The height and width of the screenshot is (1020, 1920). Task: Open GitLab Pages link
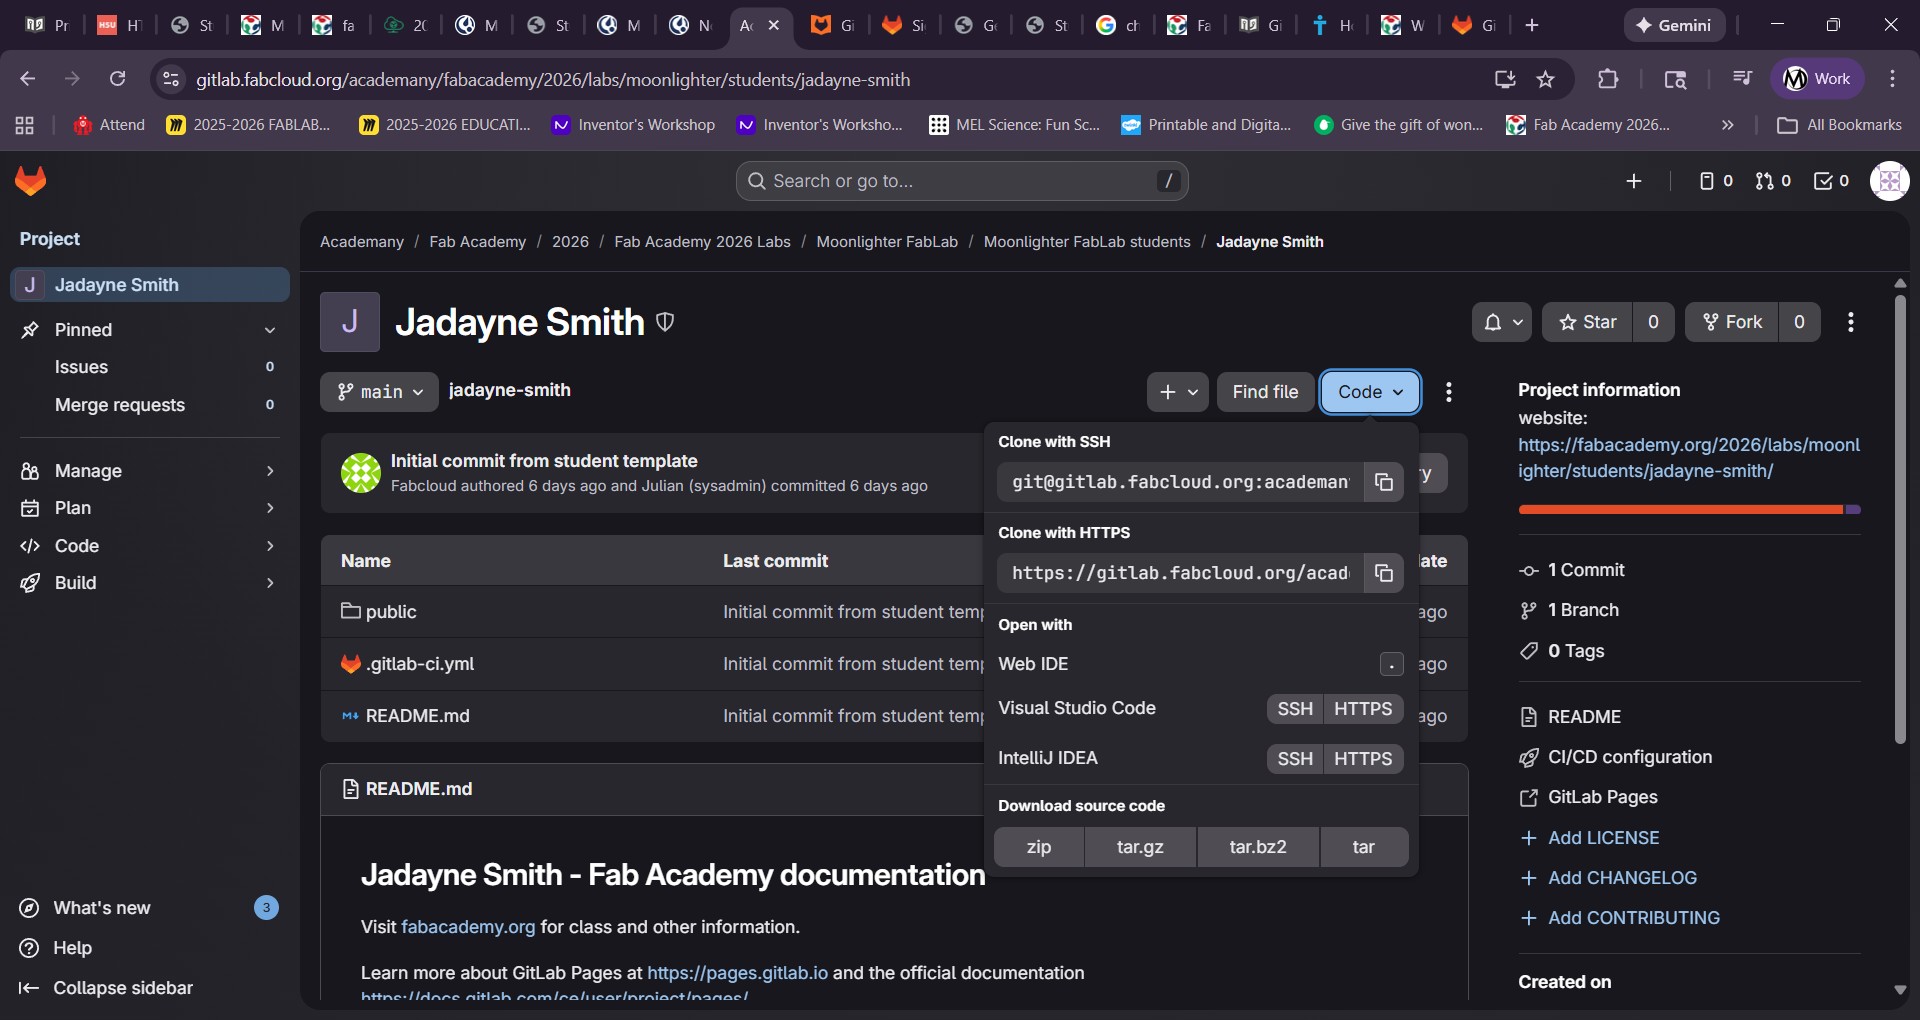click(x=1602, y=797)
